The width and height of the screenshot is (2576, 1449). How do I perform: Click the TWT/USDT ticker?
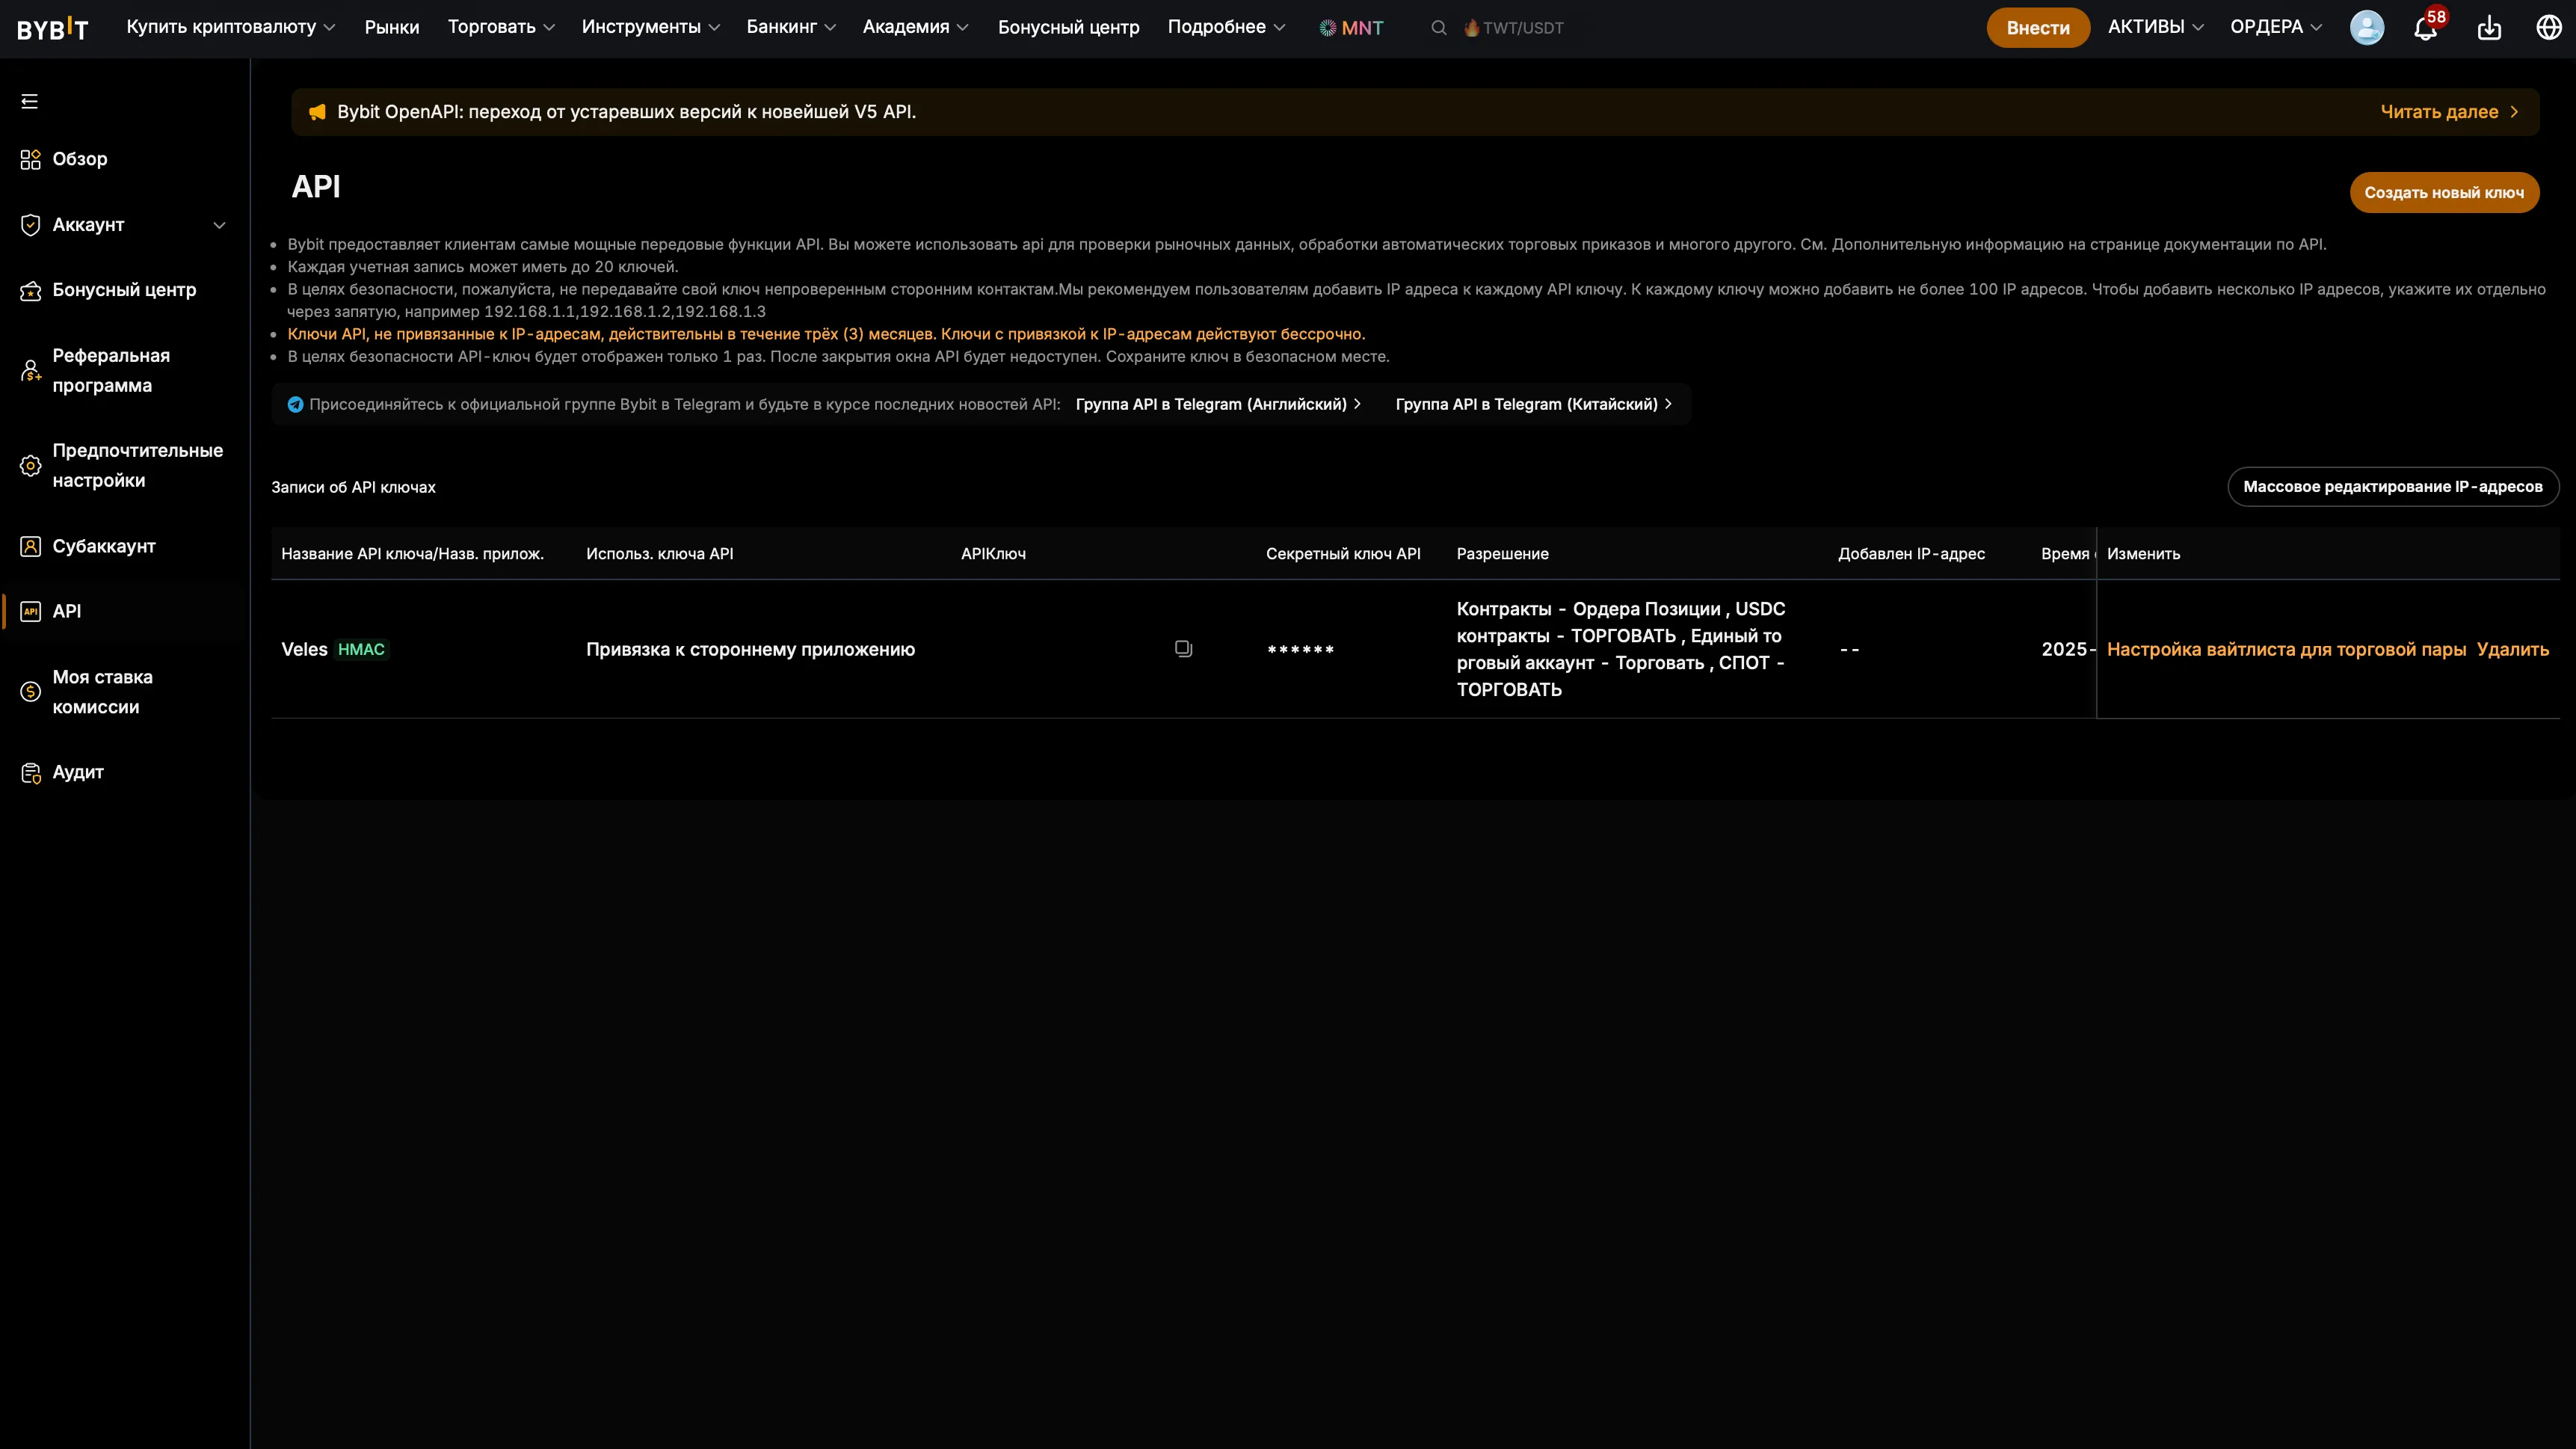pyautogui.click(x=1521, y=27)
